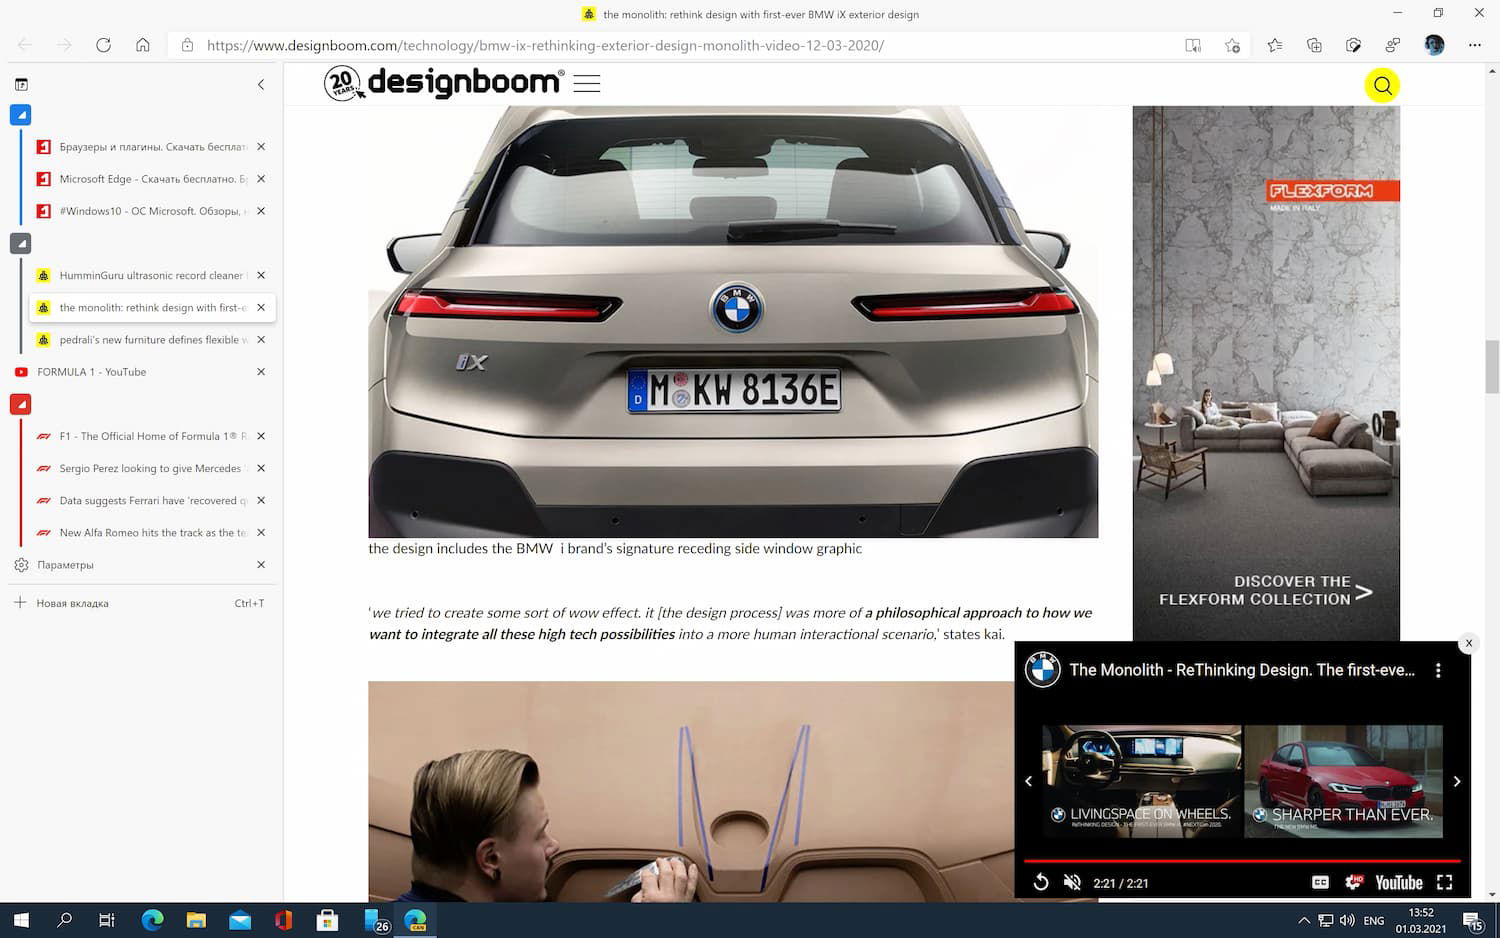Collapse the vertical tabs pane
Viewport: 1500px width, 938px height.
(x=261, y=85)
